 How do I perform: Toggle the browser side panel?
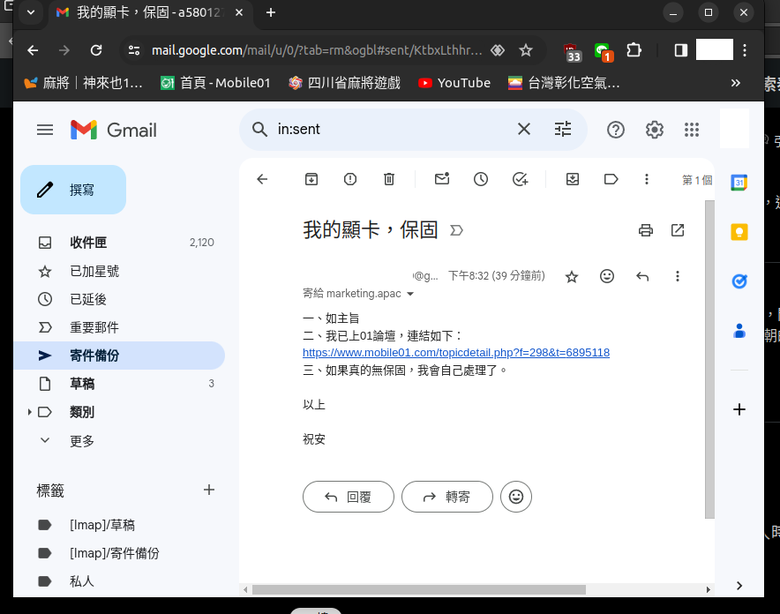coord(681,50)
